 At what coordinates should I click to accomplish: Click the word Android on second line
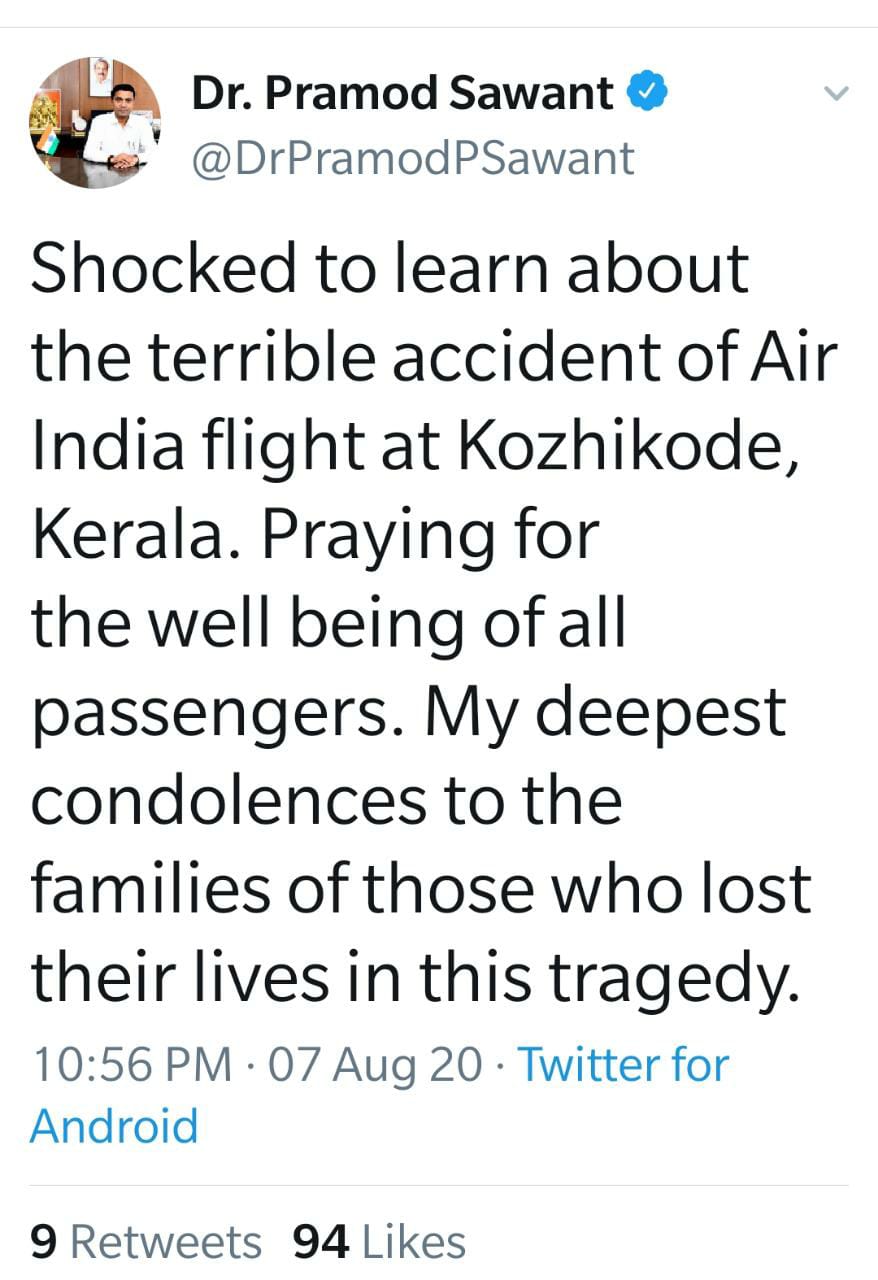(x=114, y=1125)
